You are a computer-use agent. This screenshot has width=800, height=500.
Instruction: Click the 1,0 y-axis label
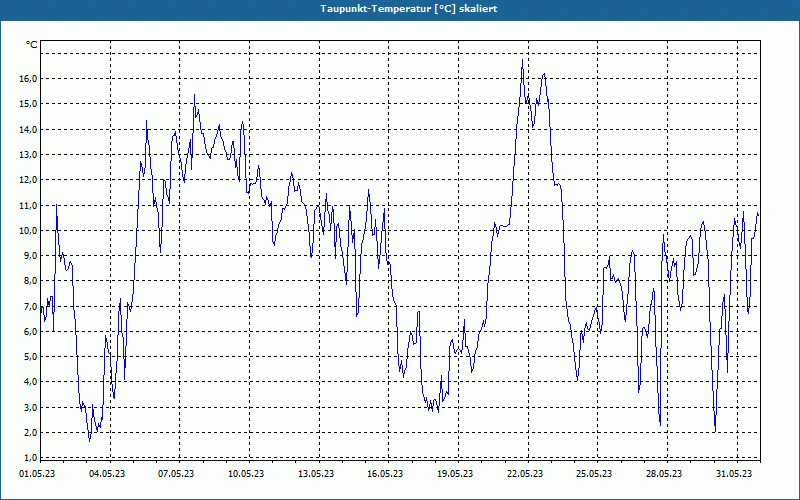30,458
